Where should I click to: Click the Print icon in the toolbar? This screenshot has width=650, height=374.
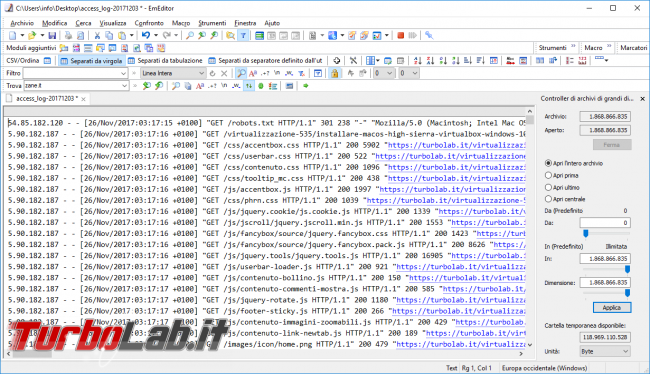click(x=68, y=36)
